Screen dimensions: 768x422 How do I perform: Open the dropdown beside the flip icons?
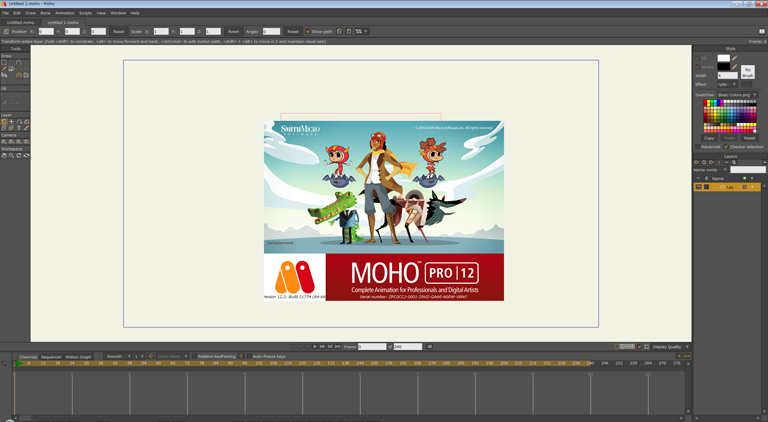[361, 31]
